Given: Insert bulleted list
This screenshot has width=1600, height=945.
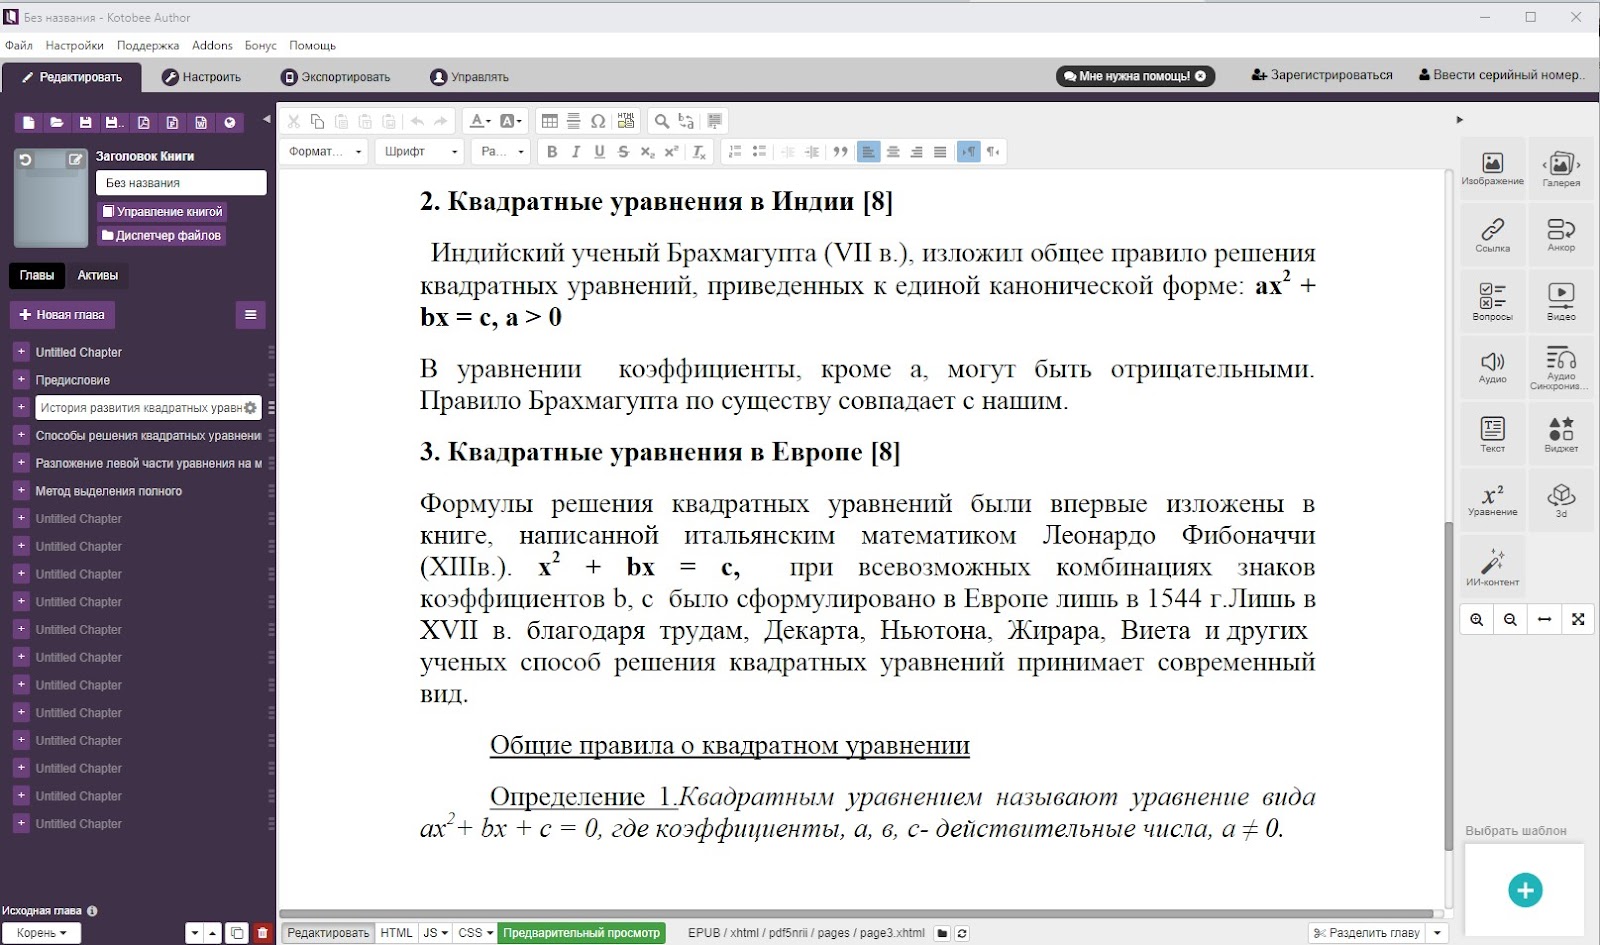Looking at the screenshot, I should (x=759, y=152).
